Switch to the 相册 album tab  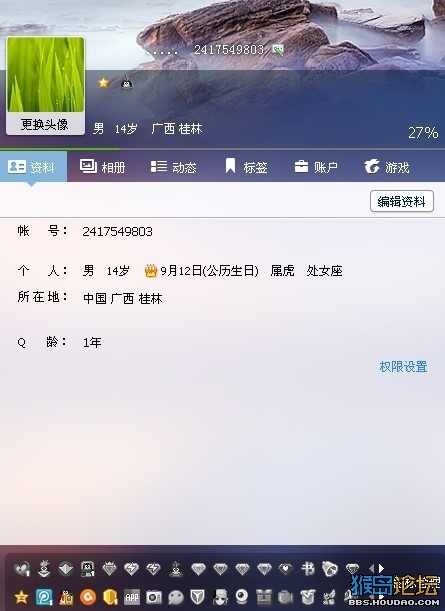(103, 167)
